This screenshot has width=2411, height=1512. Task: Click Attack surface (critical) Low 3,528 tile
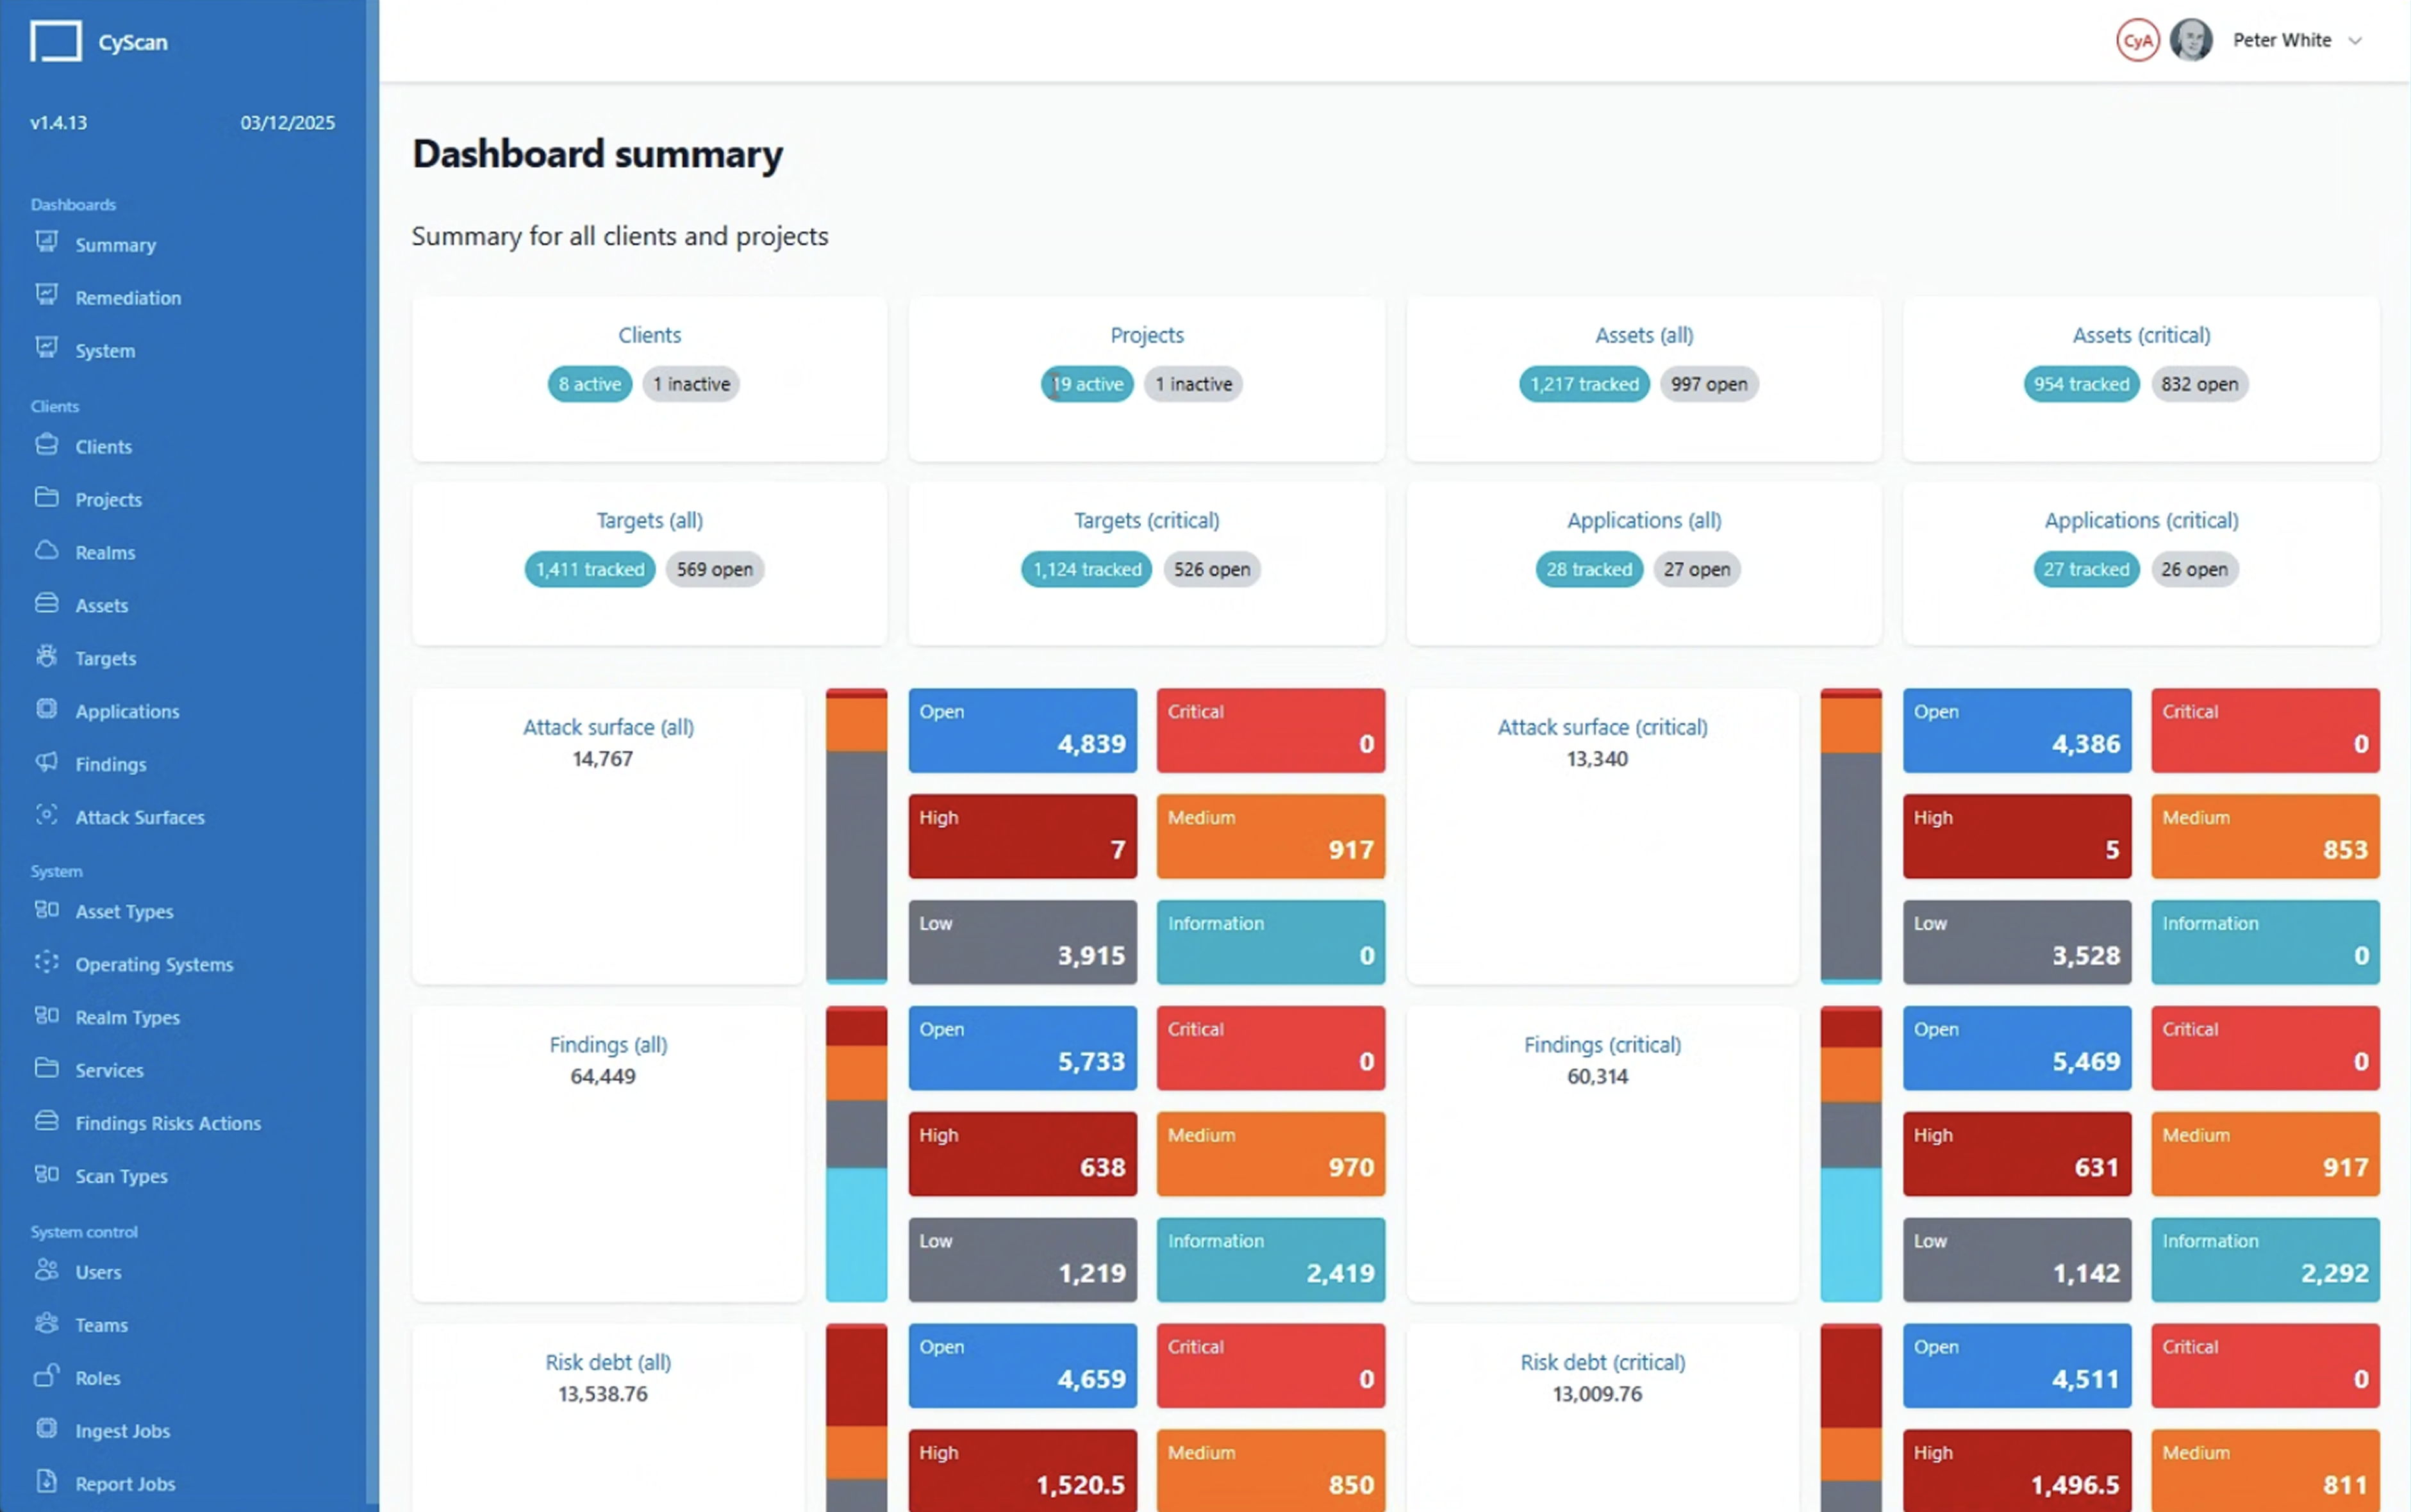2016,942
